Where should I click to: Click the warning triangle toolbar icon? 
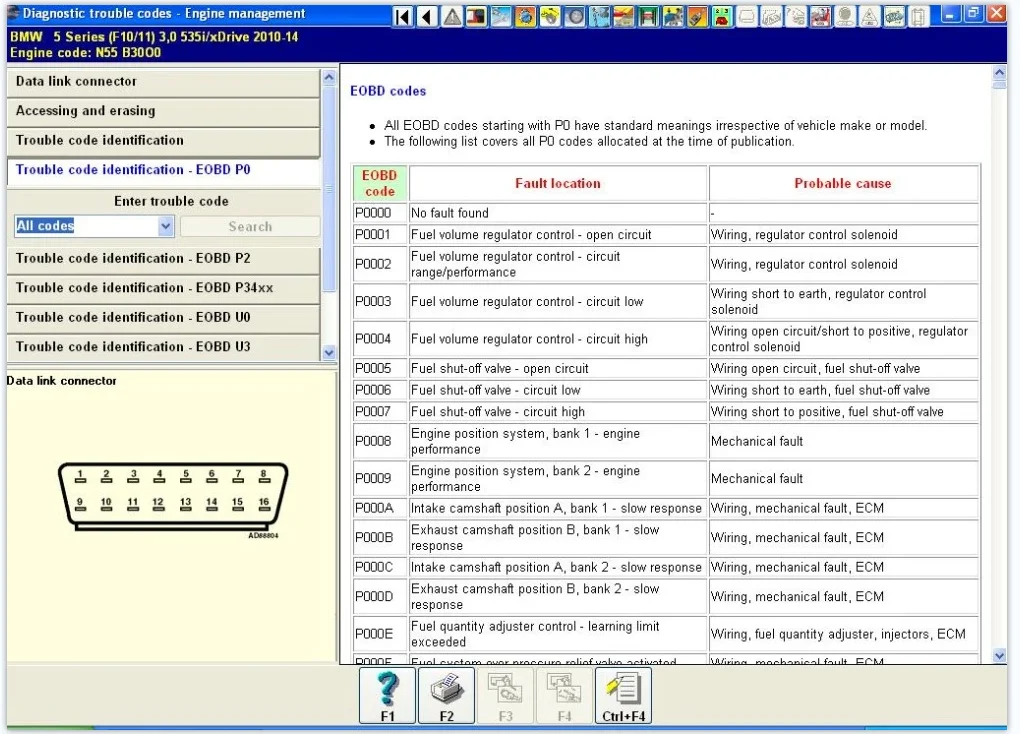[x=452, y=16]
